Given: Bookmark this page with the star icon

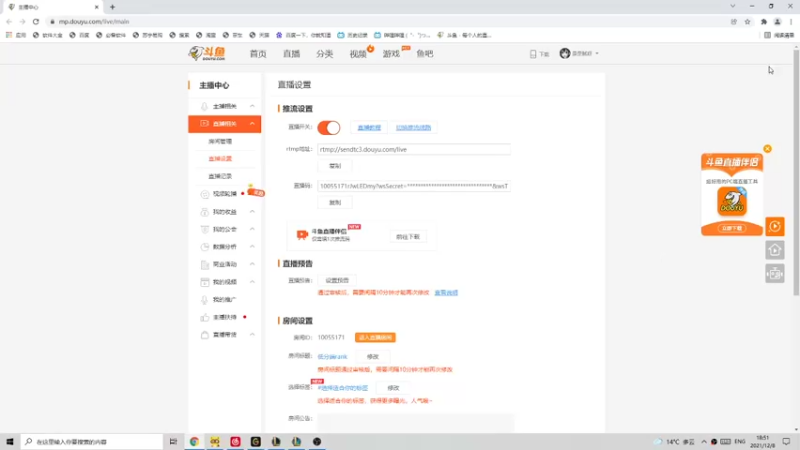Looking at the screenshot, I should 747,21.
